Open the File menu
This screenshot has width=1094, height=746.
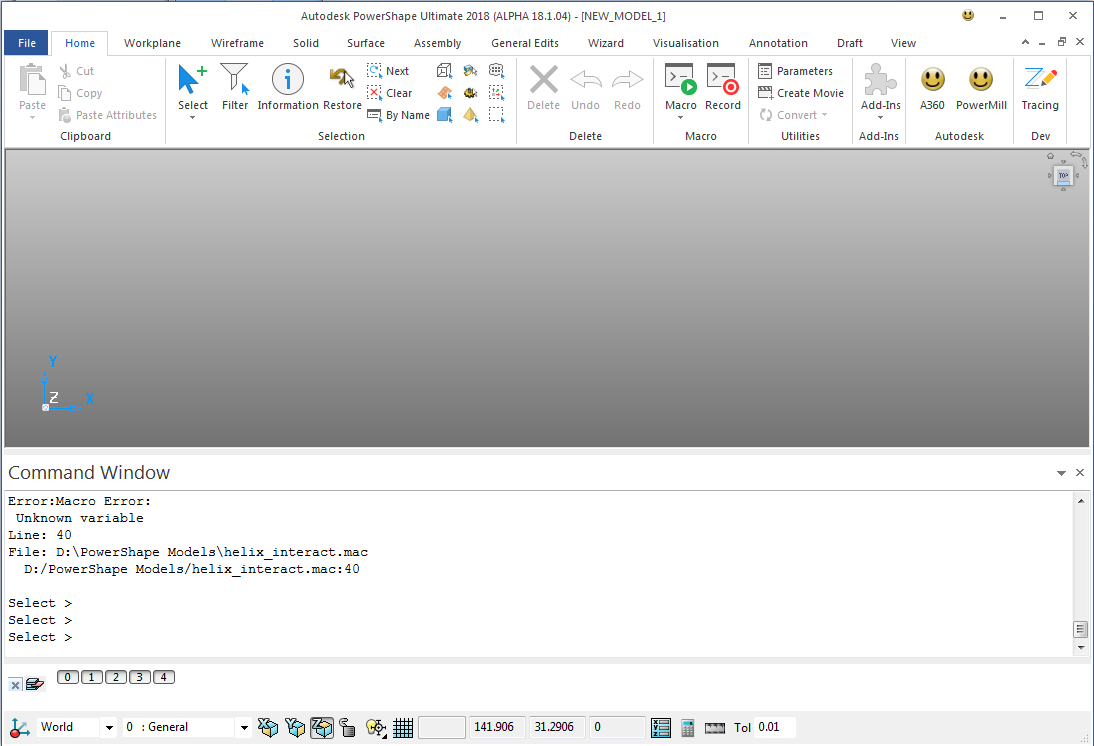point(27,43)
